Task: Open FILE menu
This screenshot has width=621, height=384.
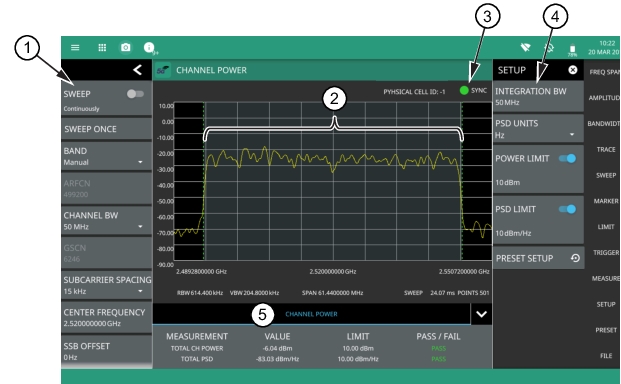Action: (606, 355)
